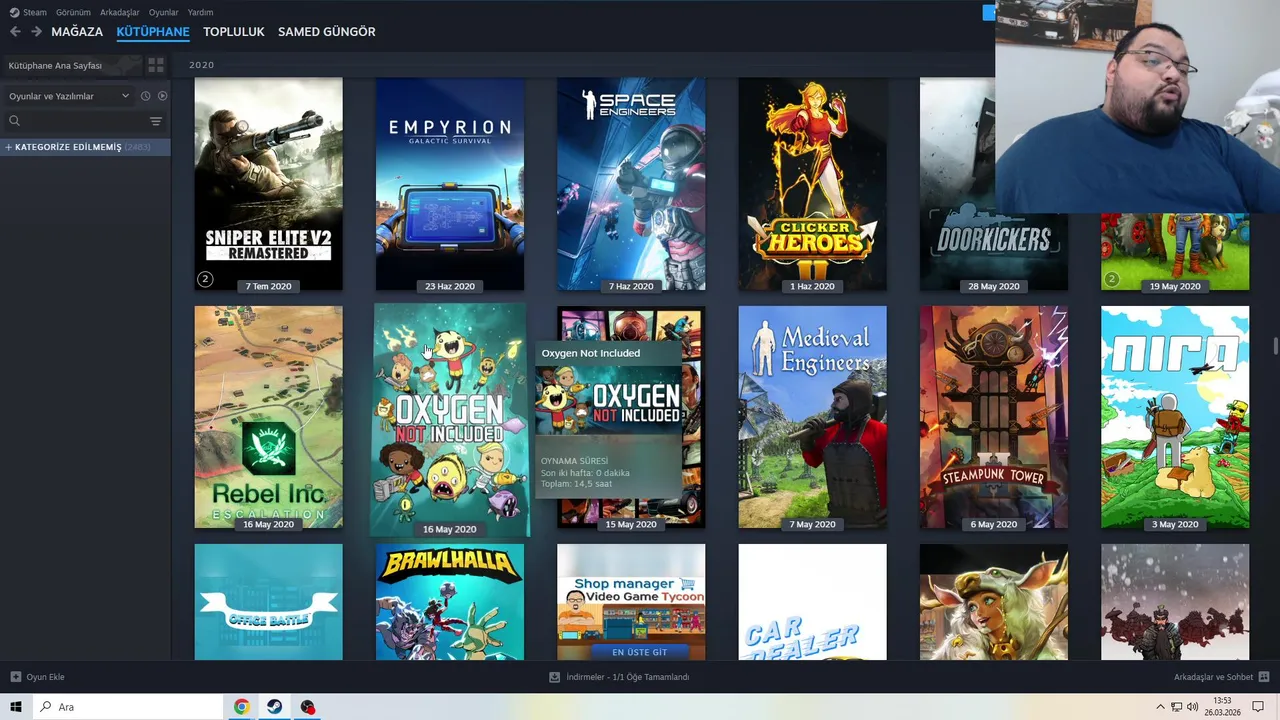This screenshot has width=1280, height=720.
Task: Open Oxygen Not Included game tile
Action: pos(450,420)
